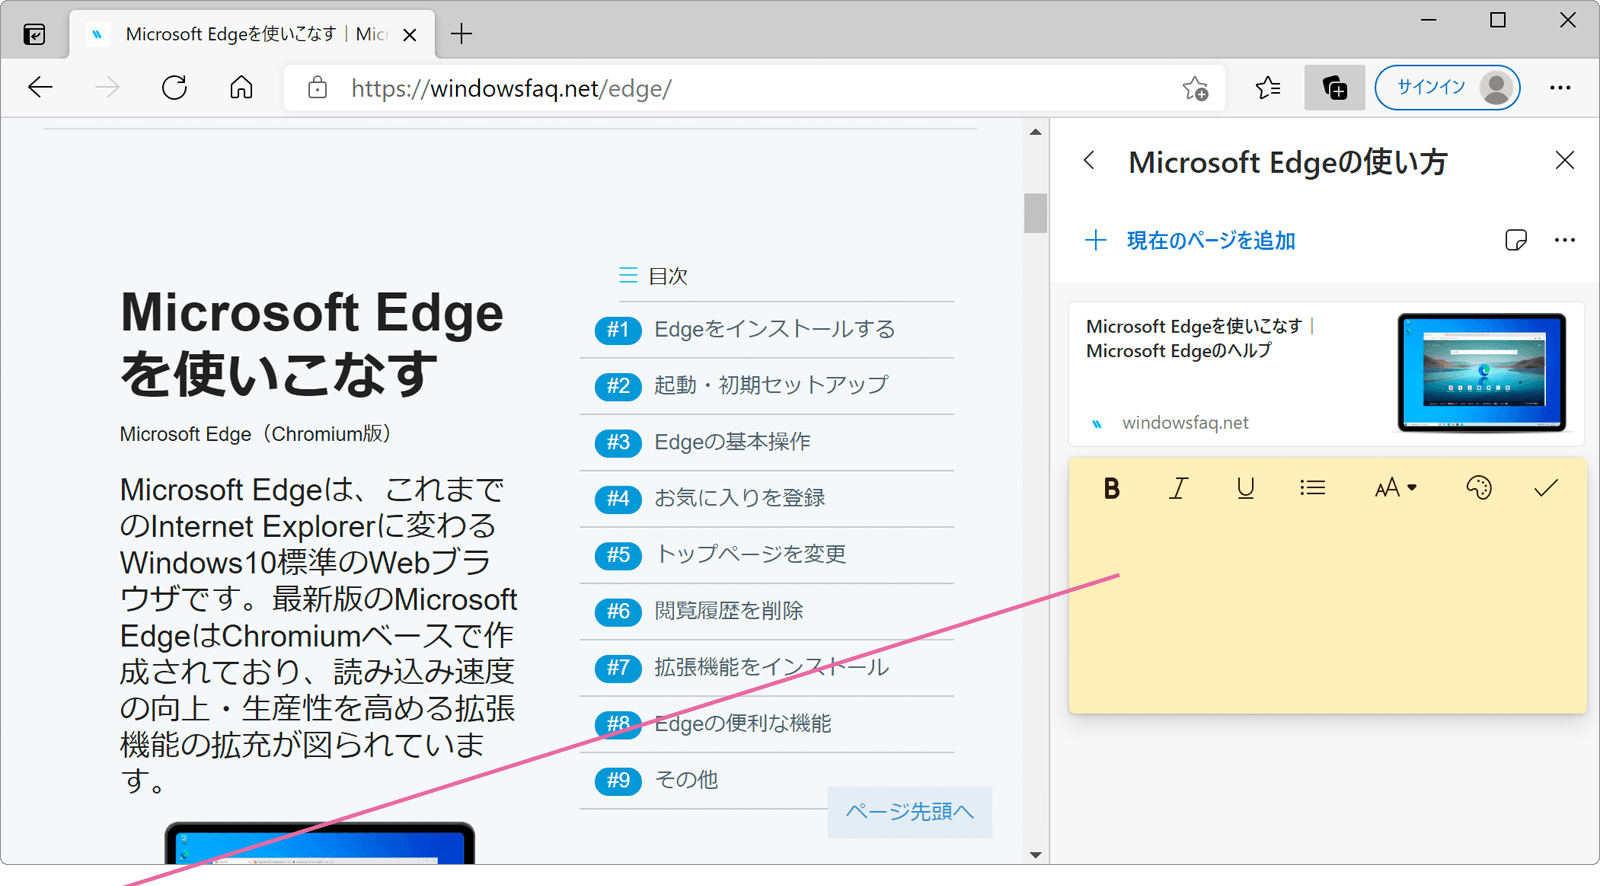Minimize the Edge browser window

(1428, 20)
